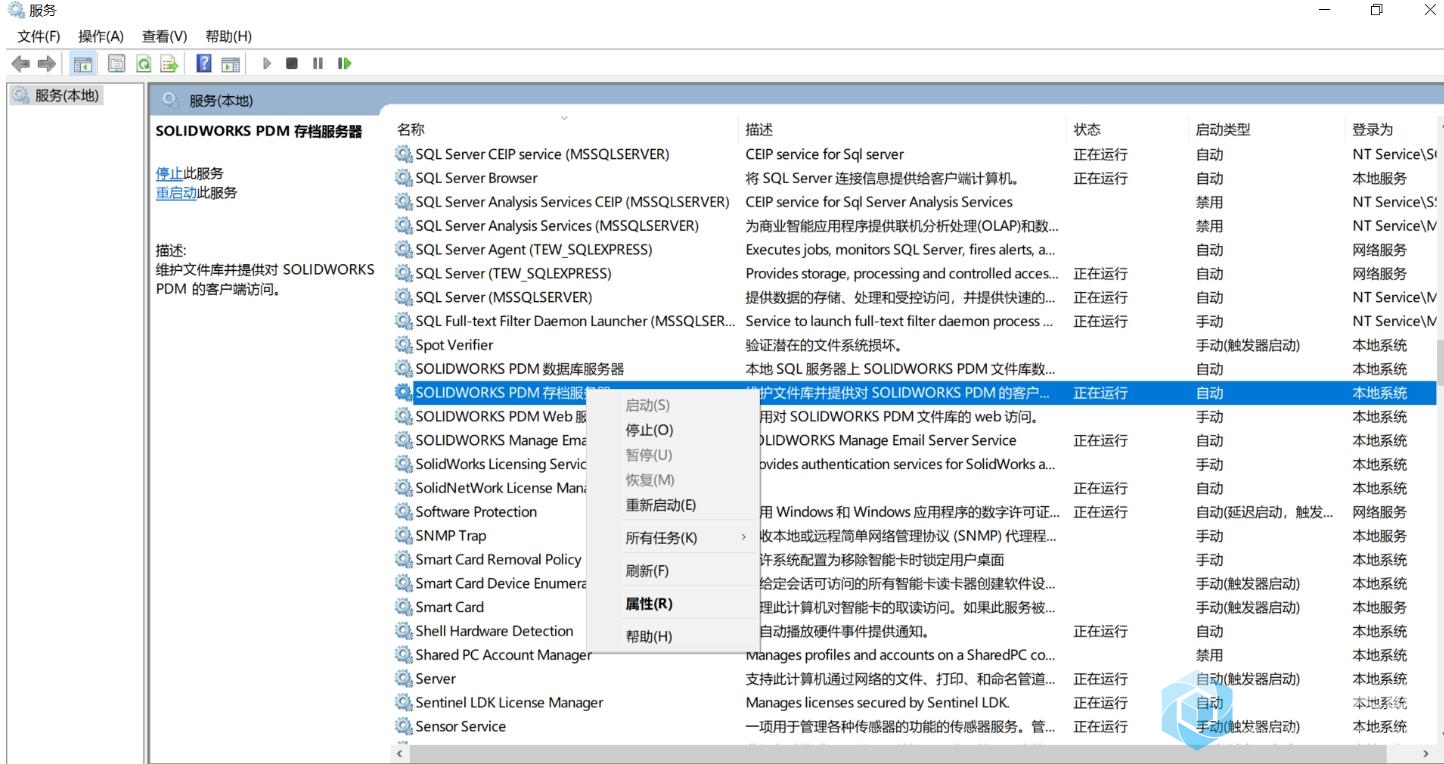Select the SOLIDWORKS Manage Email service row
Screen dimensions: 1444x764
coord(915,440)
